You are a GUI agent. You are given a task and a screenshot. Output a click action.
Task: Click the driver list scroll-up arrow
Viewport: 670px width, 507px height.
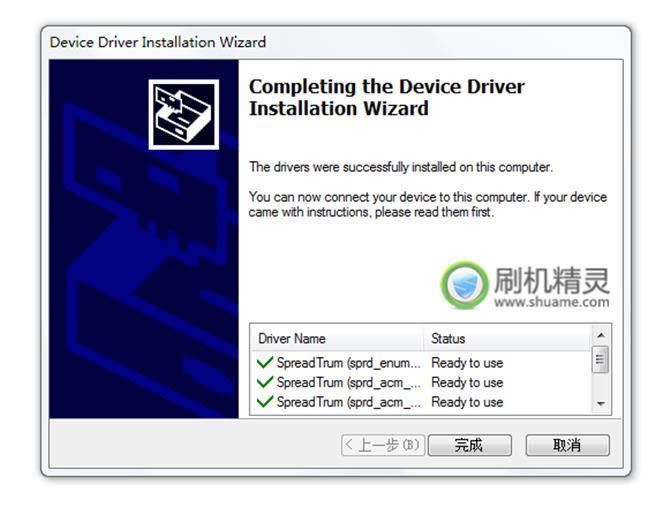point(601,336)
